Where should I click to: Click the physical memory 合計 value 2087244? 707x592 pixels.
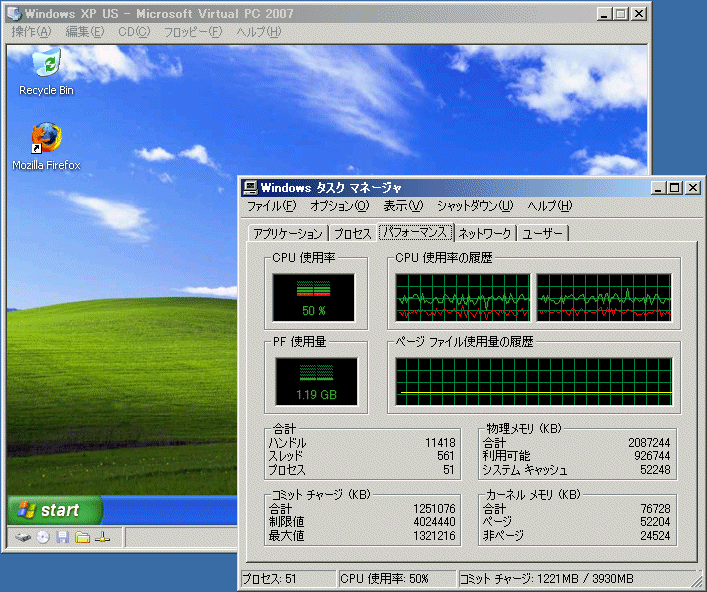point(649,443)
